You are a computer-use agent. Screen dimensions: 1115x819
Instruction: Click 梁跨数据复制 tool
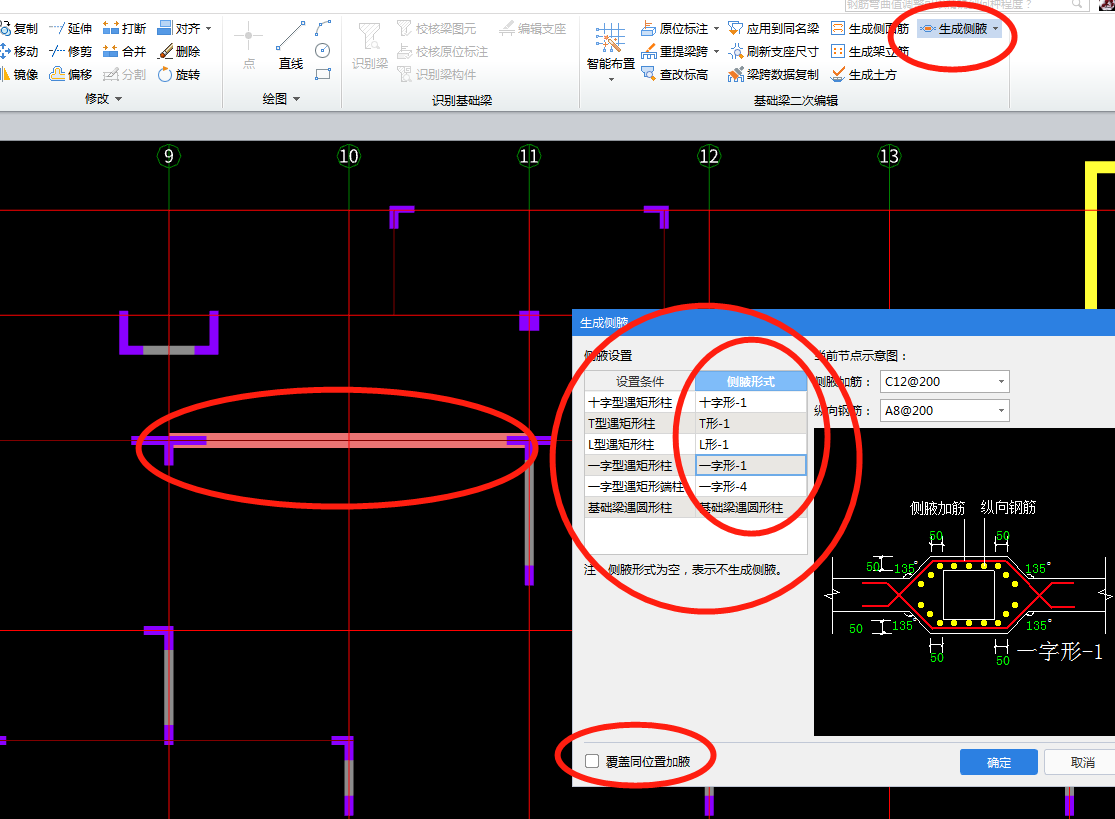click(773, 74)
